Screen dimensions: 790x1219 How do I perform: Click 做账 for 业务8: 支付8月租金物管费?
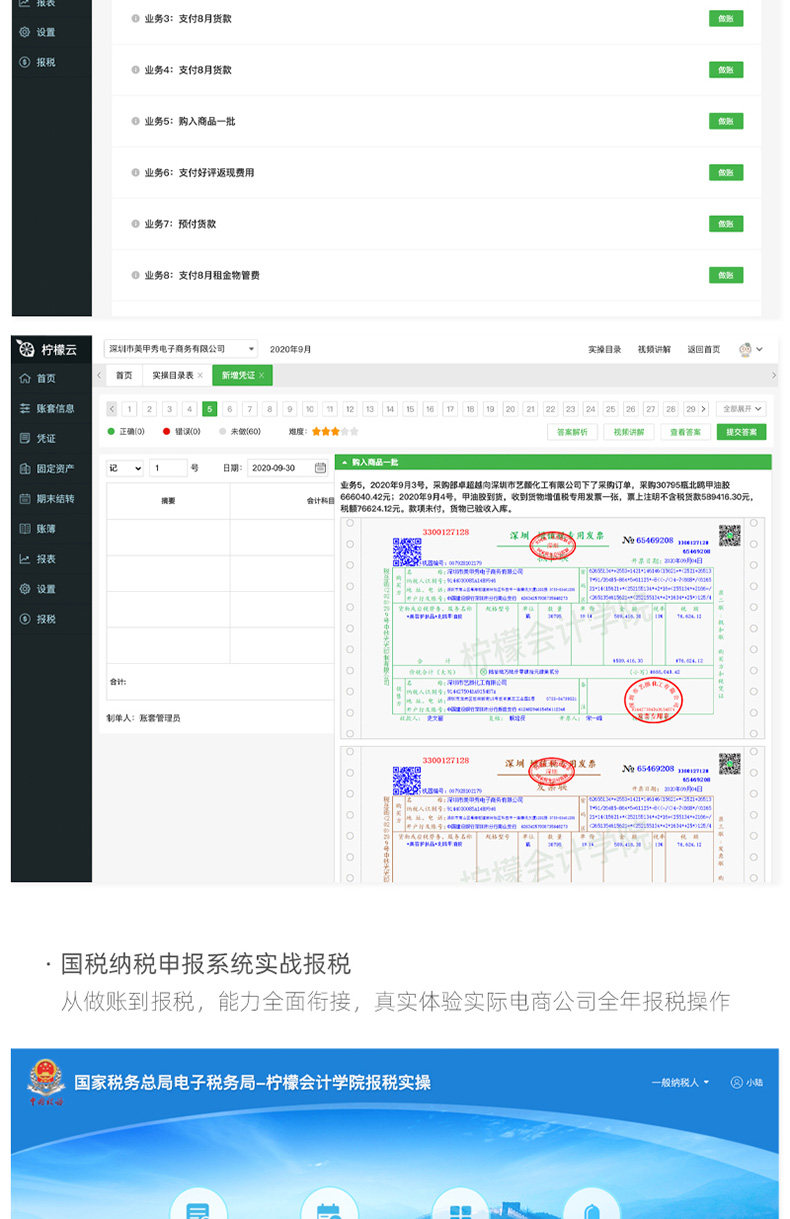tap(726, 275)
